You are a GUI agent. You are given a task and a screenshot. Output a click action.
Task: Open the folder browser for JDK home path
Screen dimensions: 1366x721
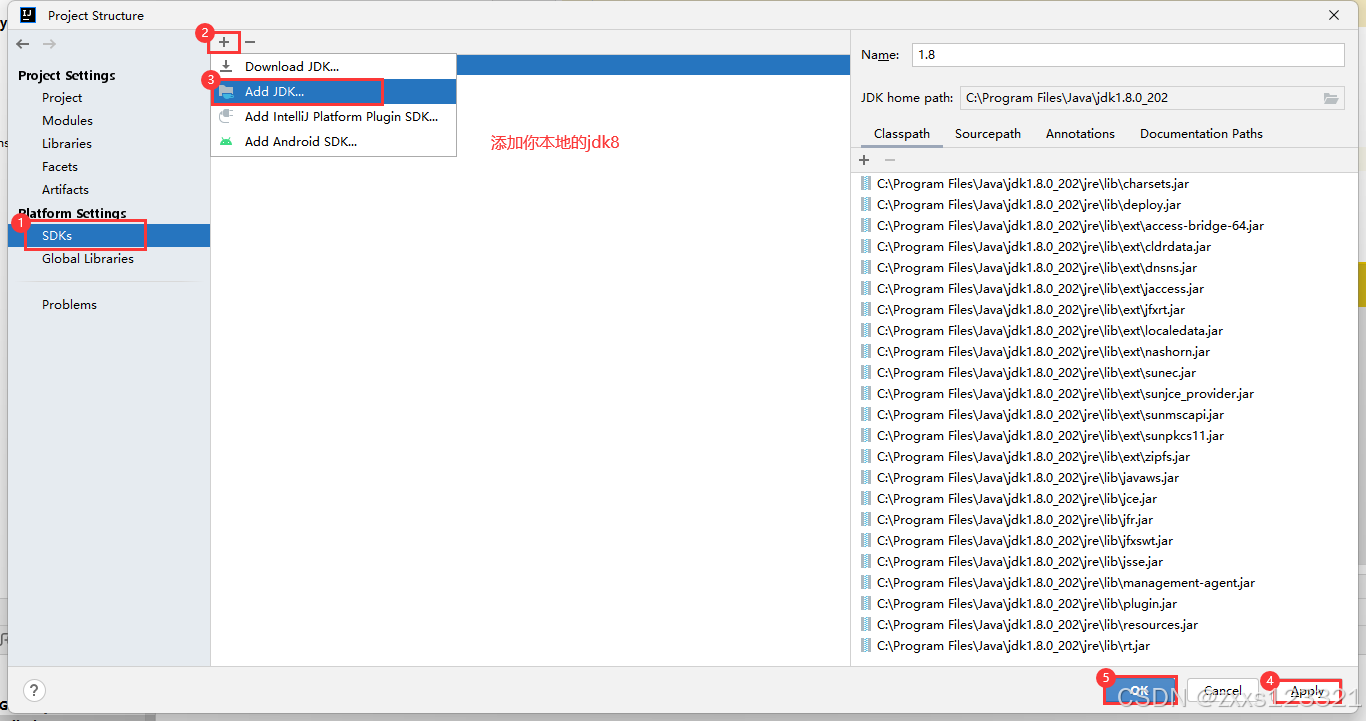click(1330, 97)
